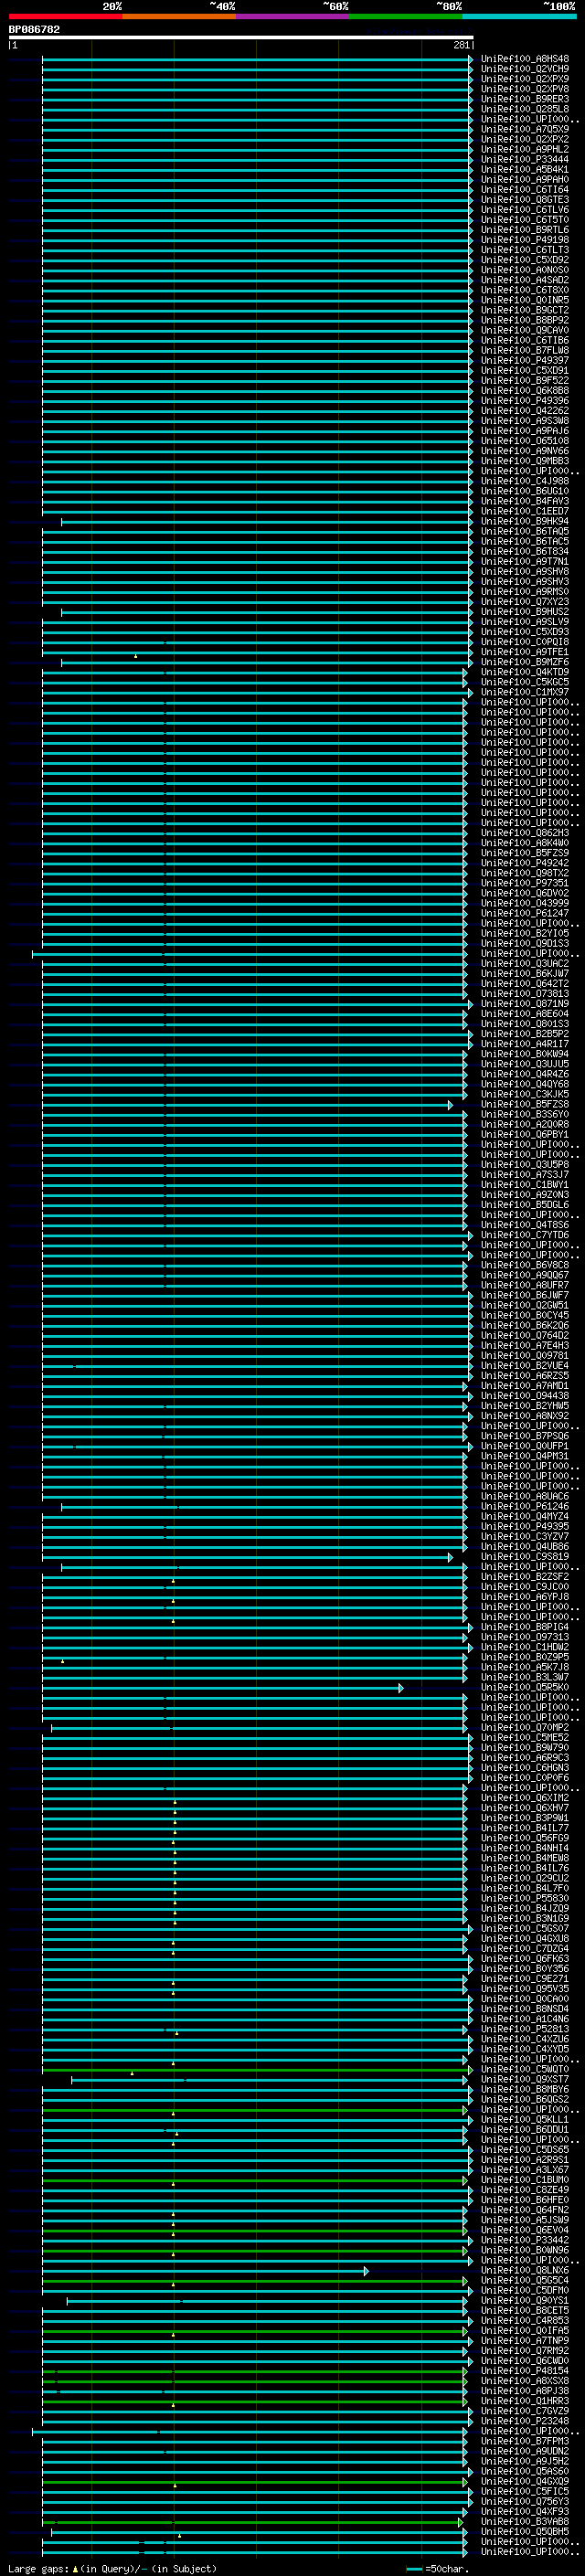
Task: Select label UniRef100_C0P0F6
Action: [525, 1778]
